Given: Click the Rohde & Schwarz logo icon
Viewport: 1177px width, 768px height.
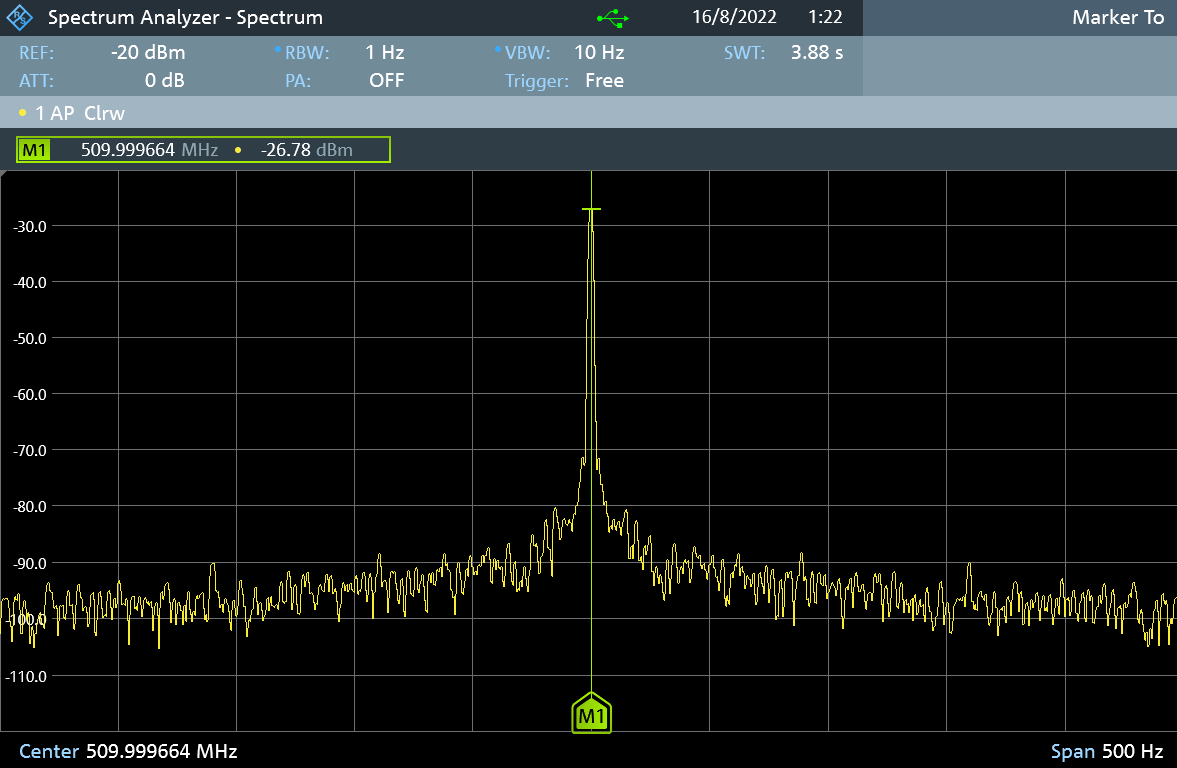Looking at the screenshot, I should point(20,18).
